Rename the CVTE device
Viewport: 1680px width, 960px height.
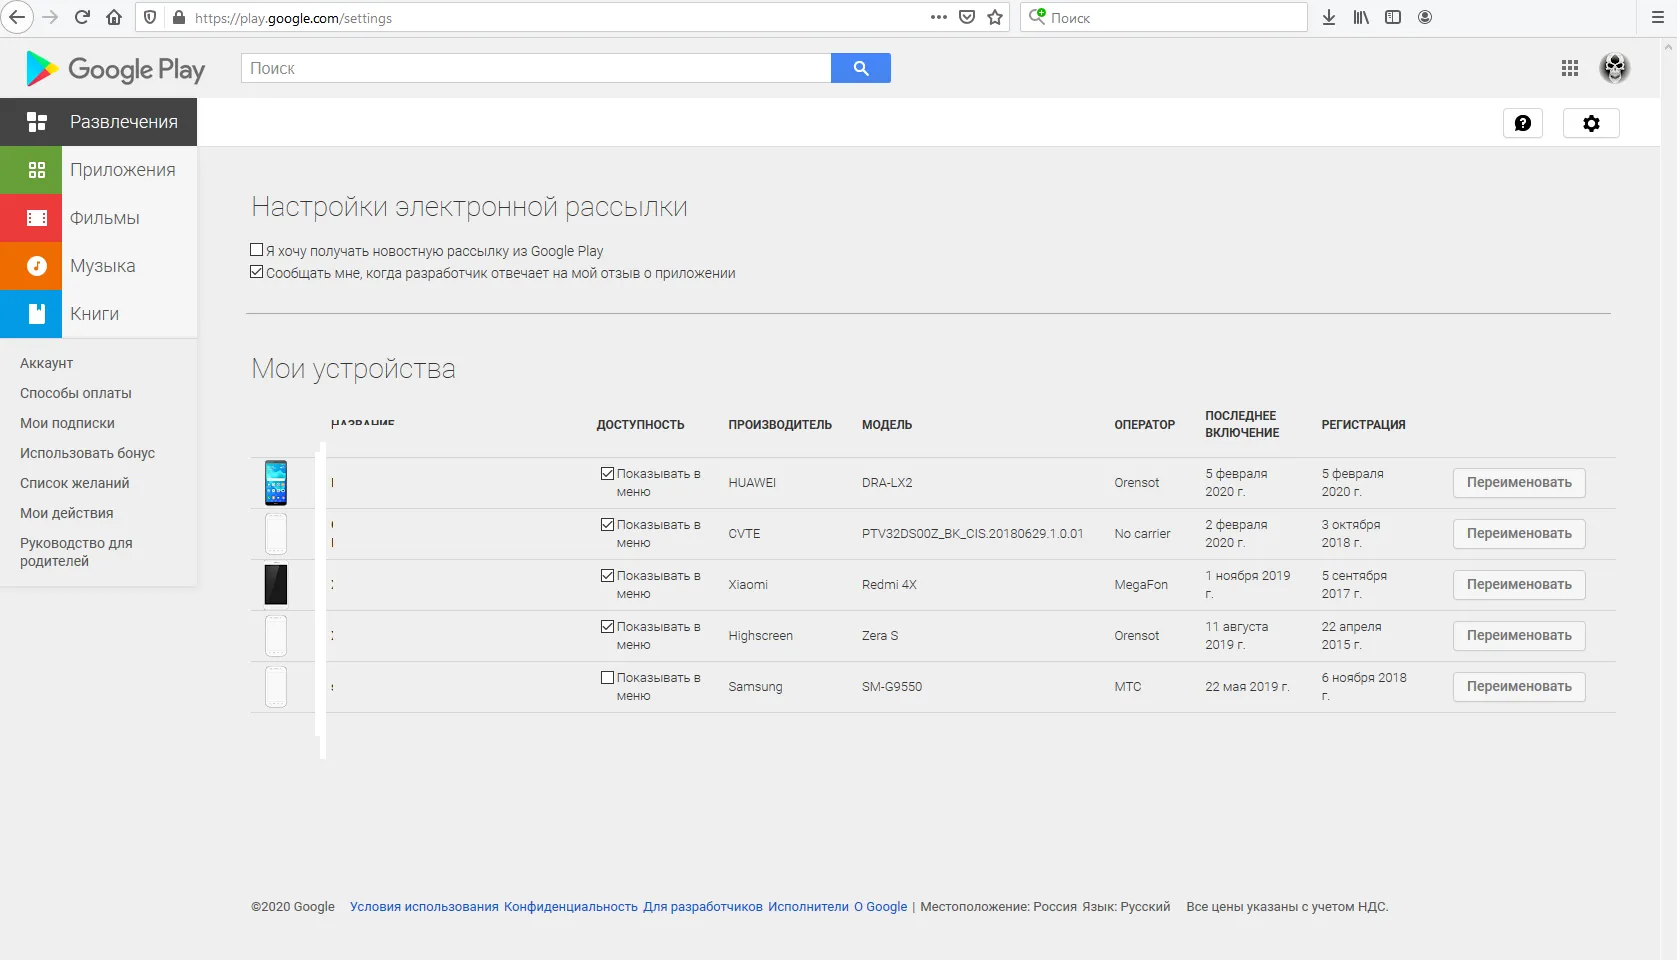[x=1519, y=534]
